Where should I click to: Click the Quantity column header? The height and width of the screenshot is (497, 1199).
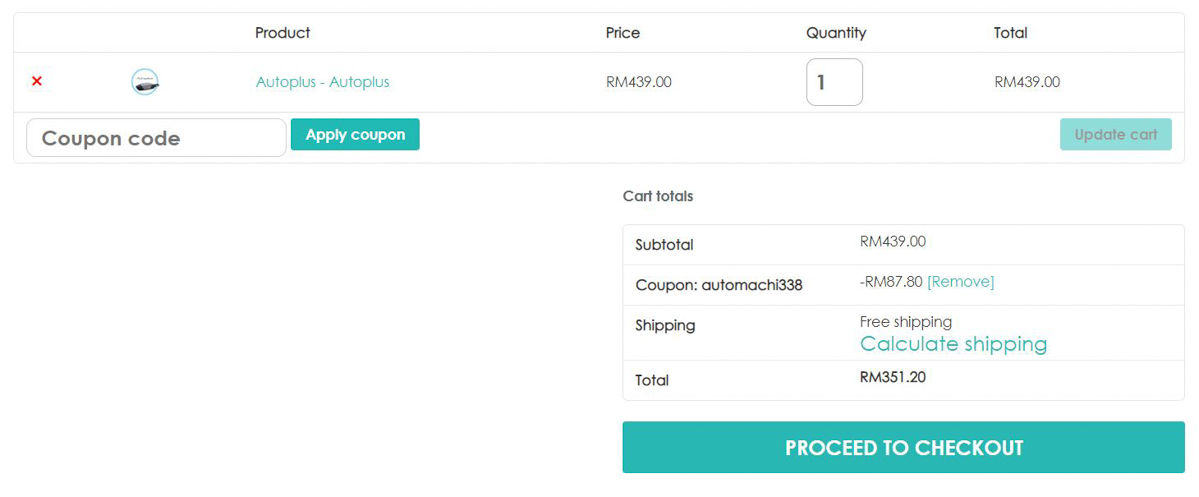[x=836, y=33]
